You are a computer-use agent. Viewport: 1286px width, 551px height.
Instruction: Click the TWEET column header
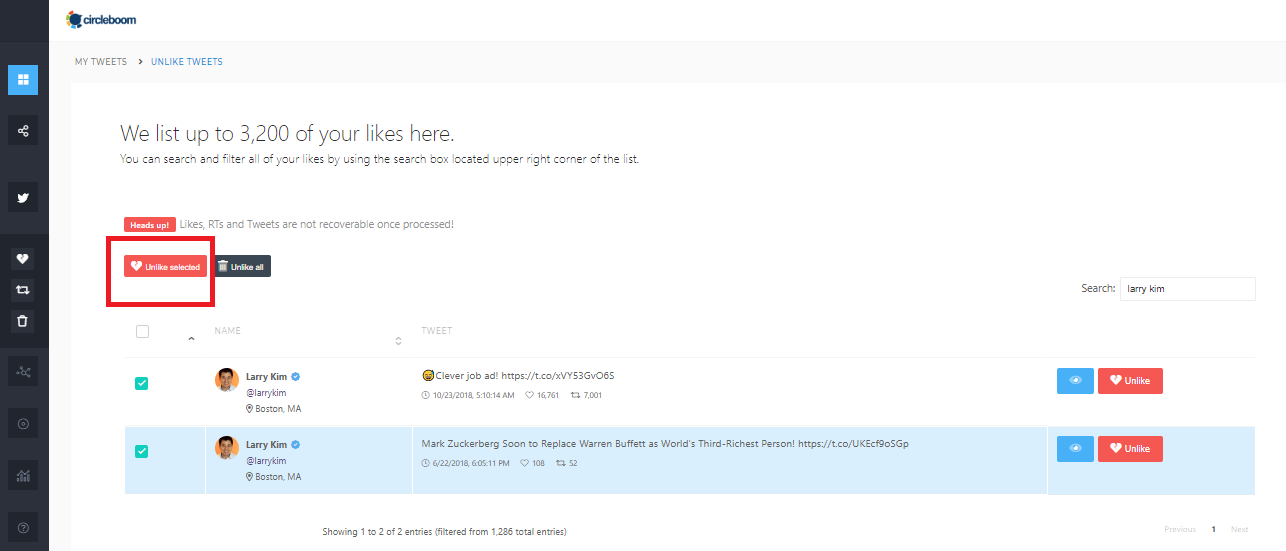[437, 330]
